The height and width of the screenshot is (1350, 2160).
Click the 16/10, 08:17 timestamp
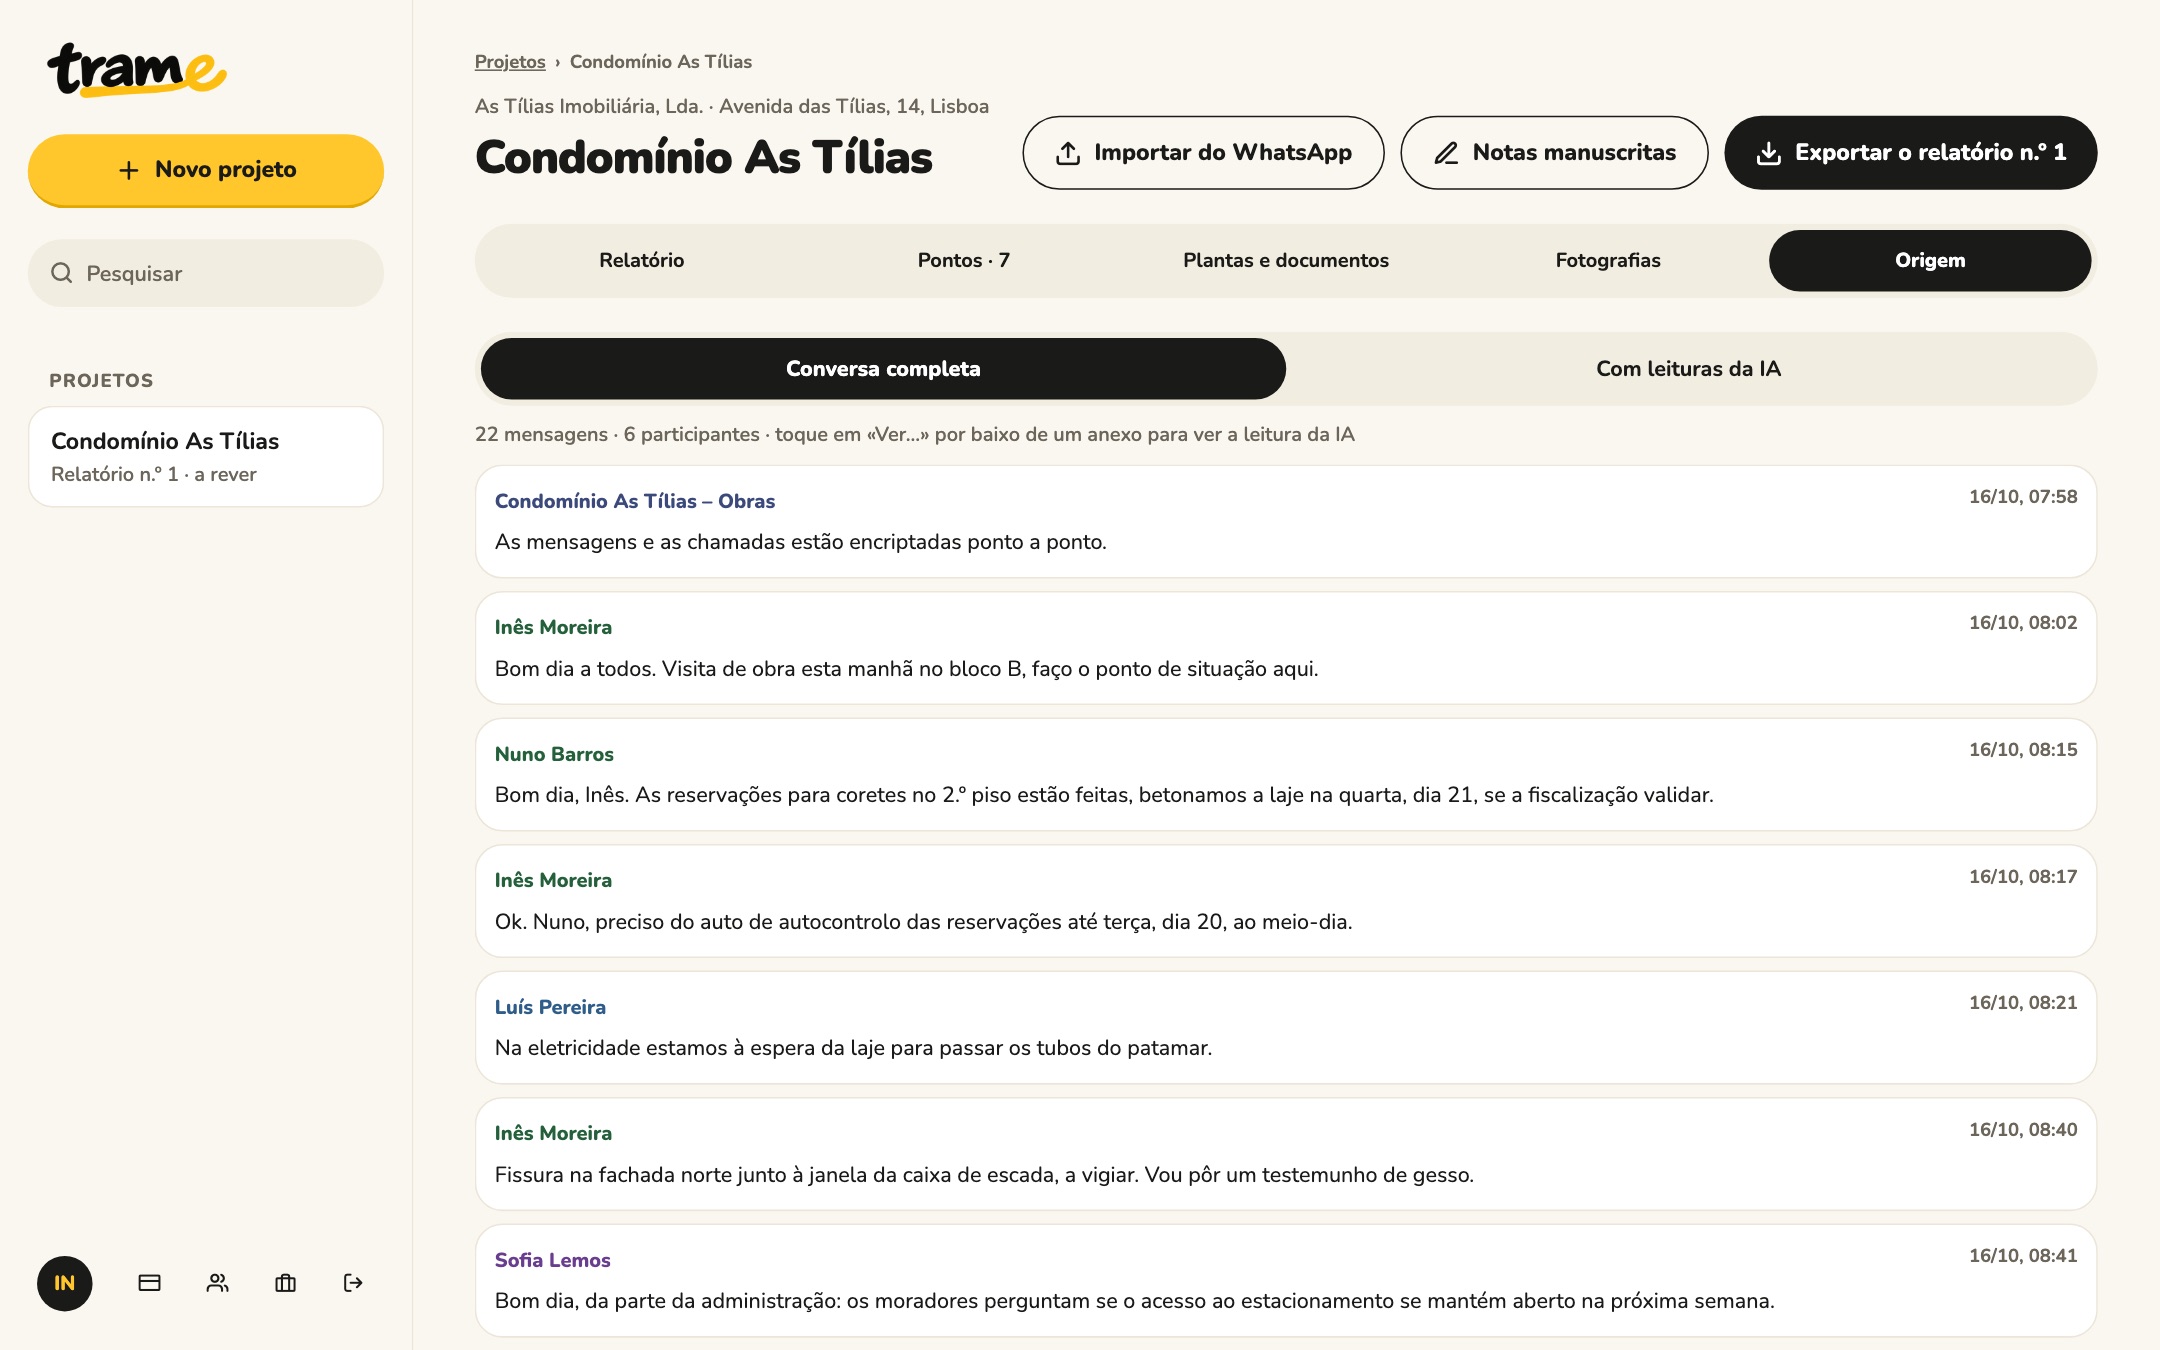2023,877
